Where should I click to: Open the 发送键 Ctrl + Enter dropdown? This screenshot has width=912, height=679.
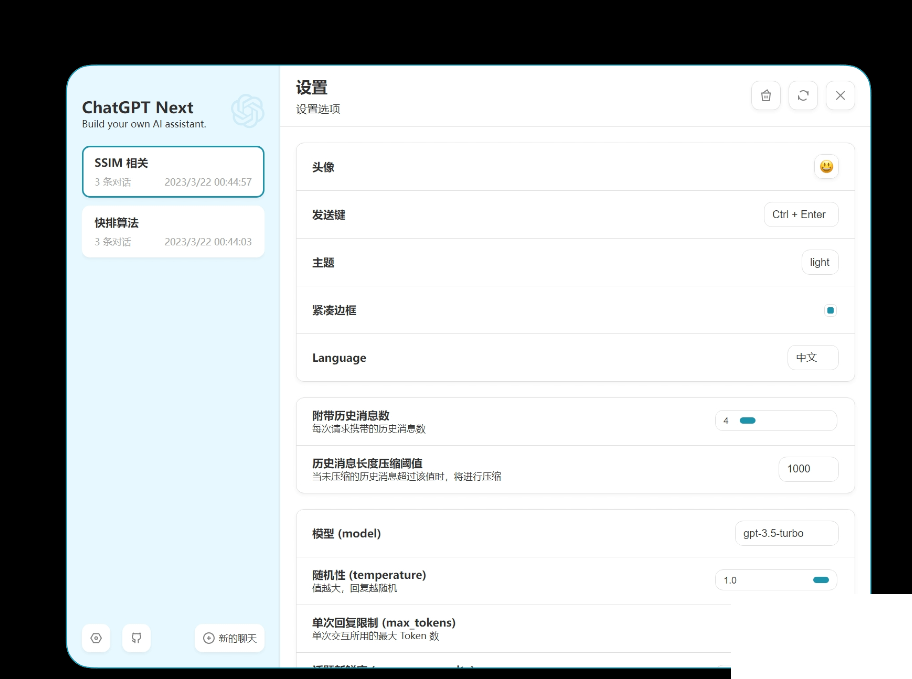click(x=800, y=214)
